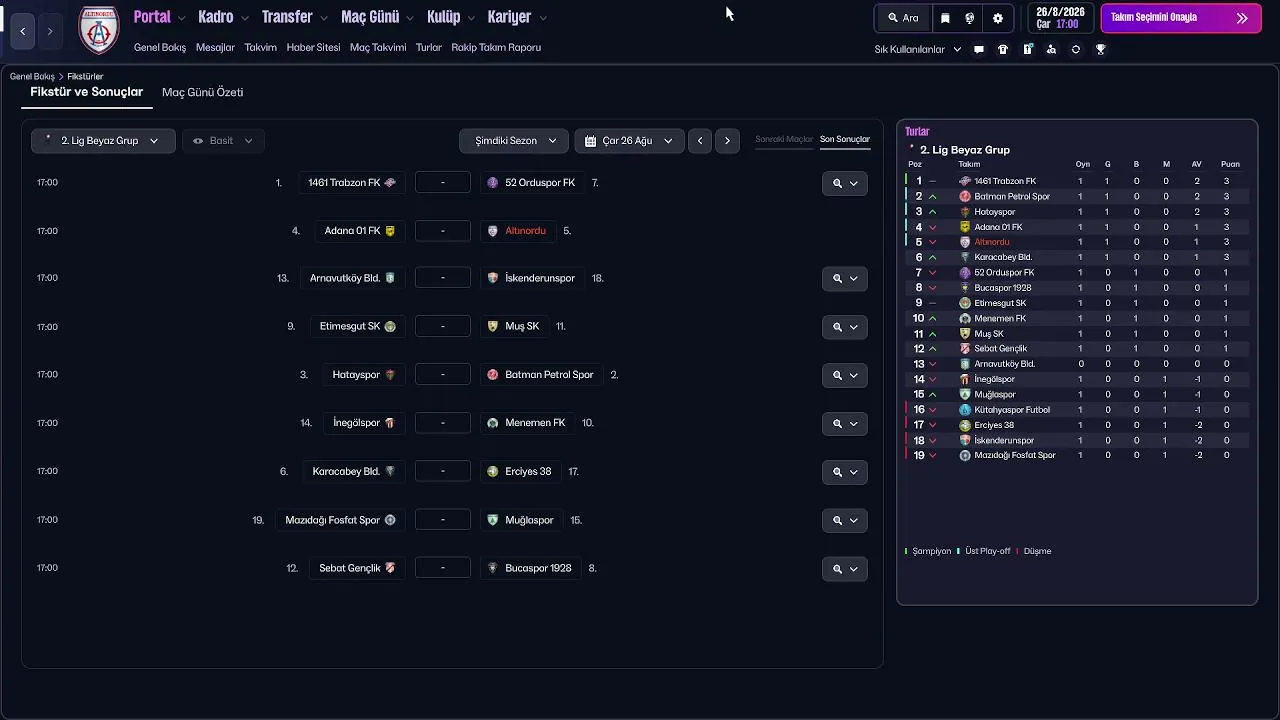Click the shirt squad shortcut icon

pos(1003,49)
